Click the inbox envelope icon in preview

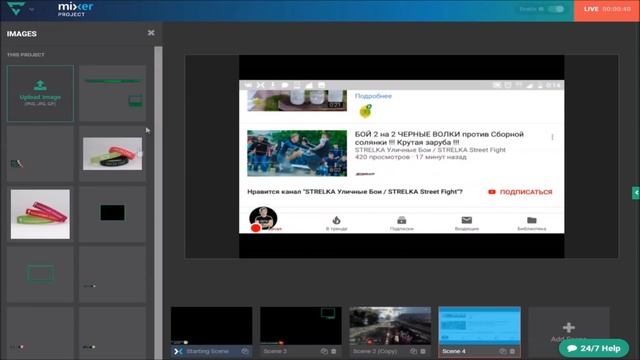[467, 220]
